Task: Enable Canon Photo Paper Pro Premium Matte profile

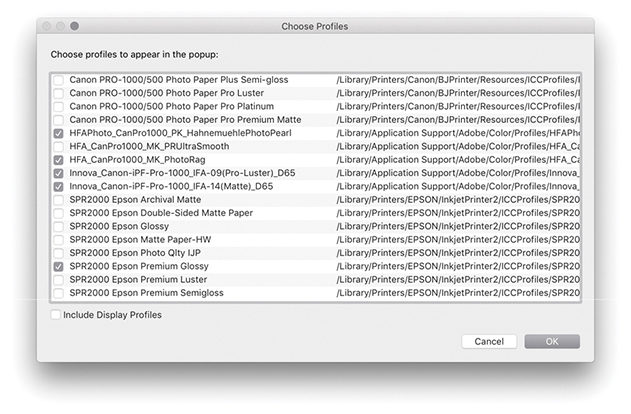Action: [58, 119]
